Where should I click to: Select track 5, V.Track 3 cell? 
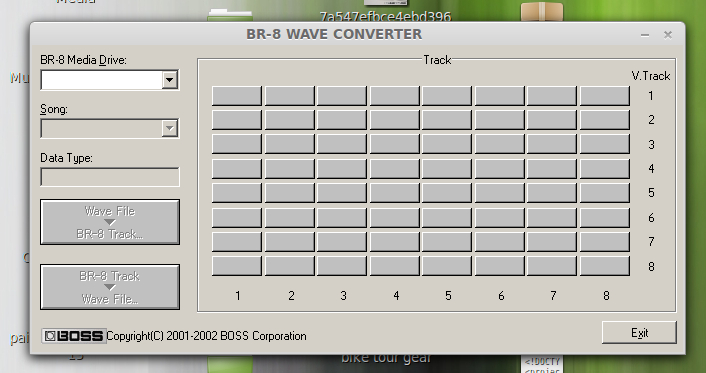coord(447,145)
